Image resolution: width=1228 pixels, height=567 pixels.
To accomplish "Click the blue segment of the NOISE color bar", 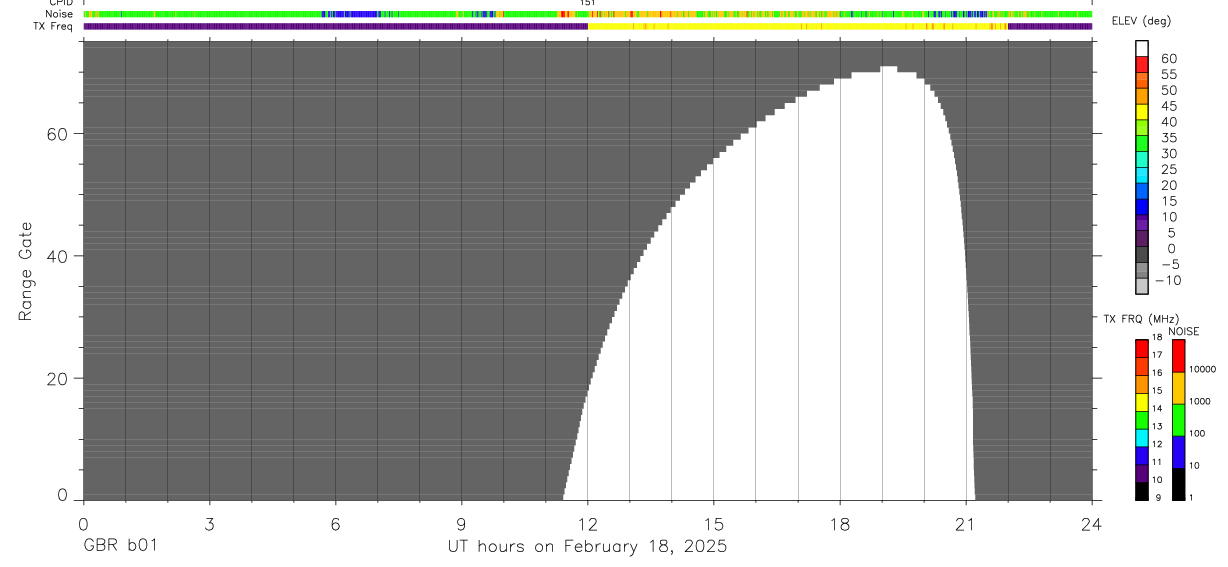I will click(x=1178, y=452).
